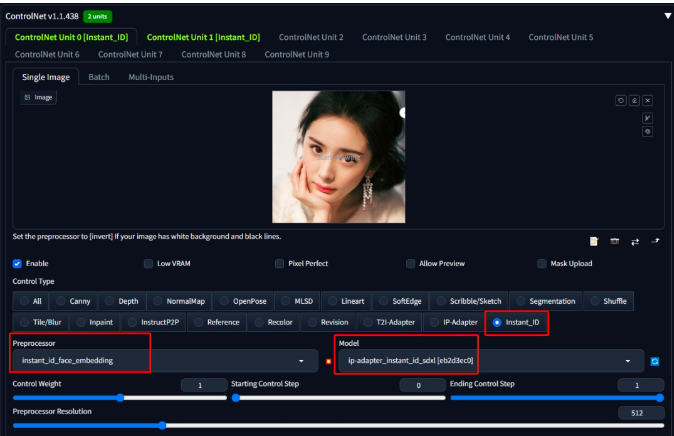Click the undo icon above the image canvas
Viewport: 674px width, 436px height.
tap(620, 101)
